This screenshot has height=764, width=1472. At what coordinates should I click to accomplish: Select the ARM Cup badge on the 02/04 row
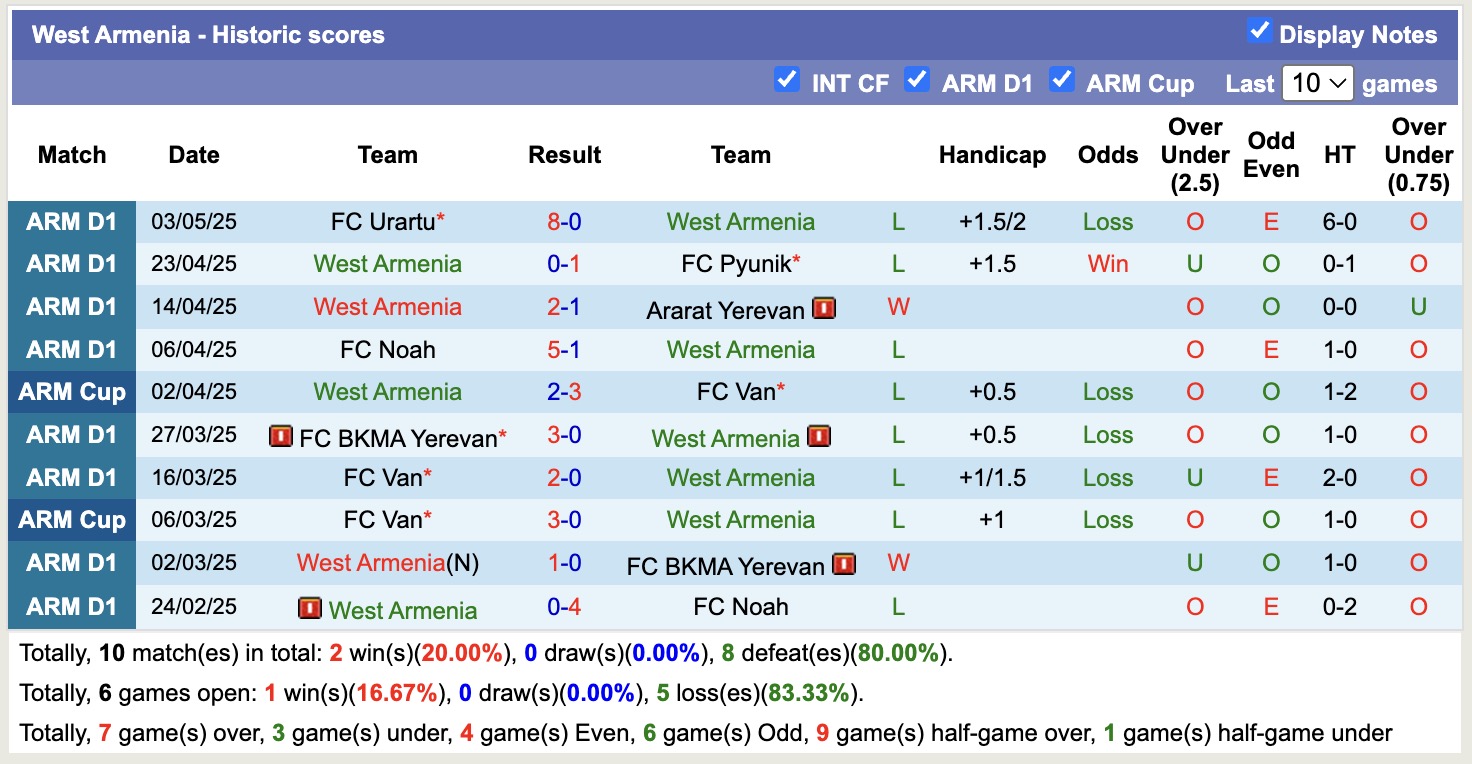71,392
